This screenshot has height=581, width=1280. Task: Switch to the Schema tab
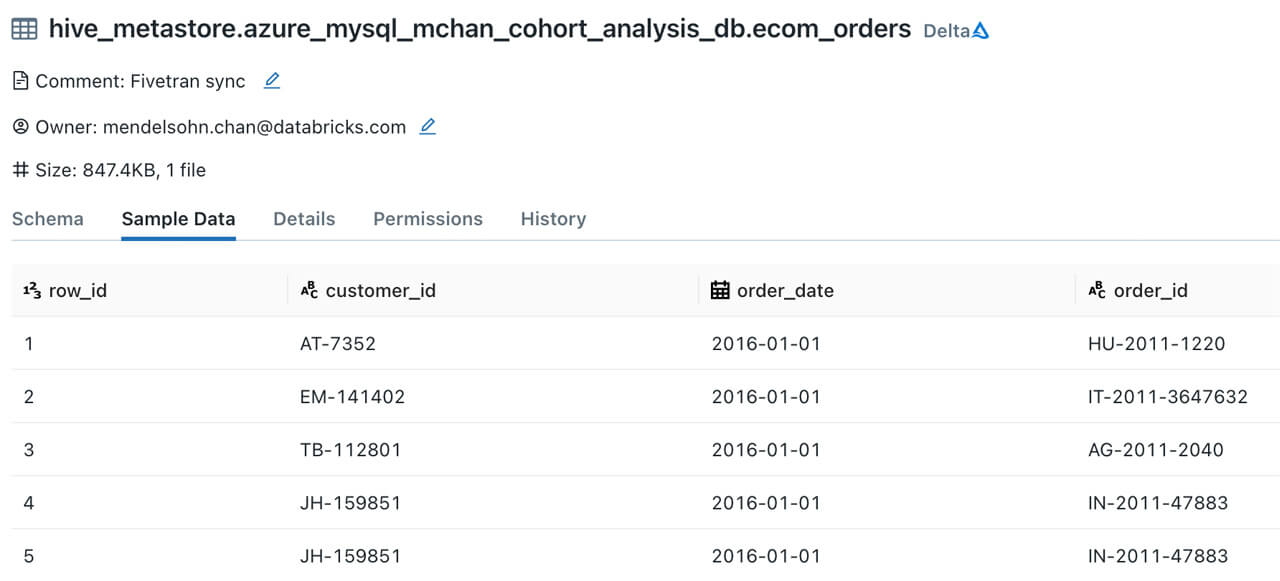tap(48, 219)
